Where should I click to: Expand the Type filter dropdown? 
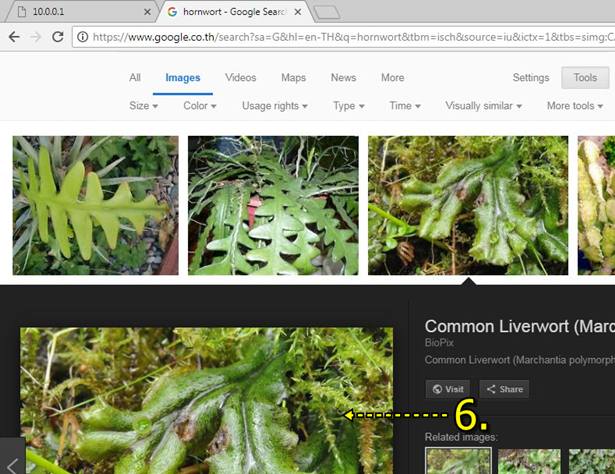tap(349, 106)
